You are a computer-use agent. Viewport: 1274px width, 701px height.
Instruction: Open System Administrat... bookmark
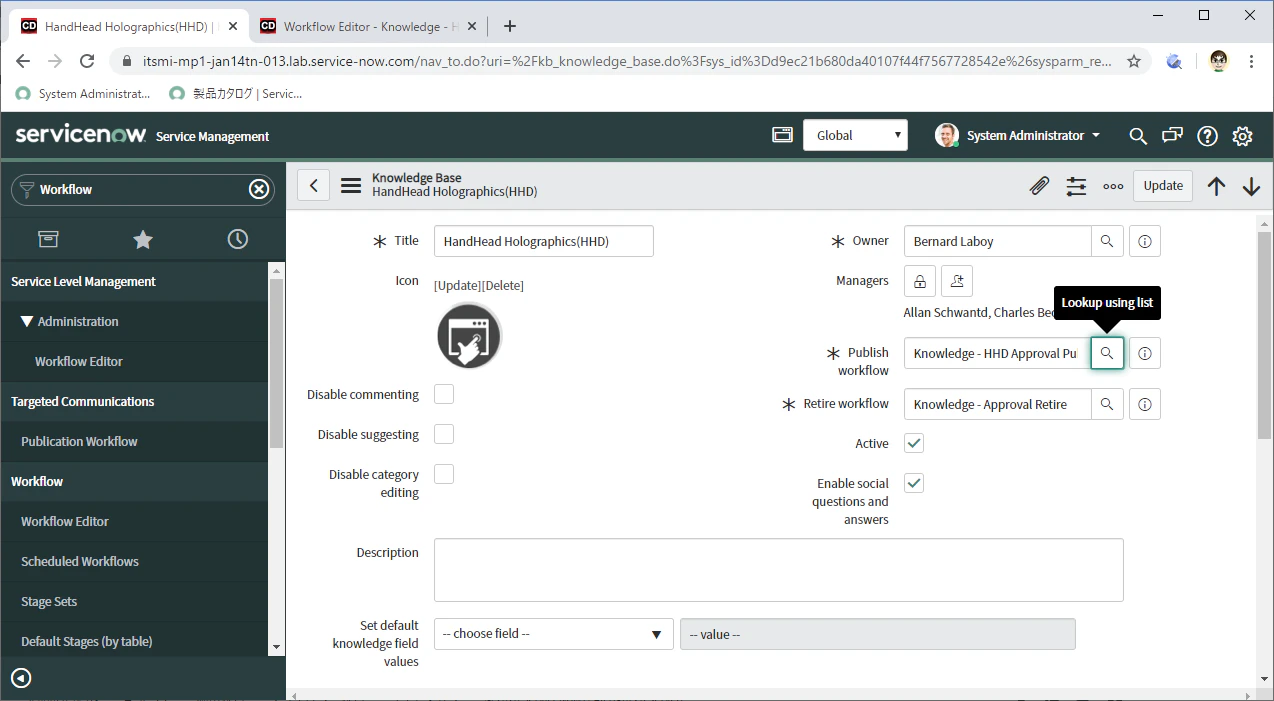83,93
